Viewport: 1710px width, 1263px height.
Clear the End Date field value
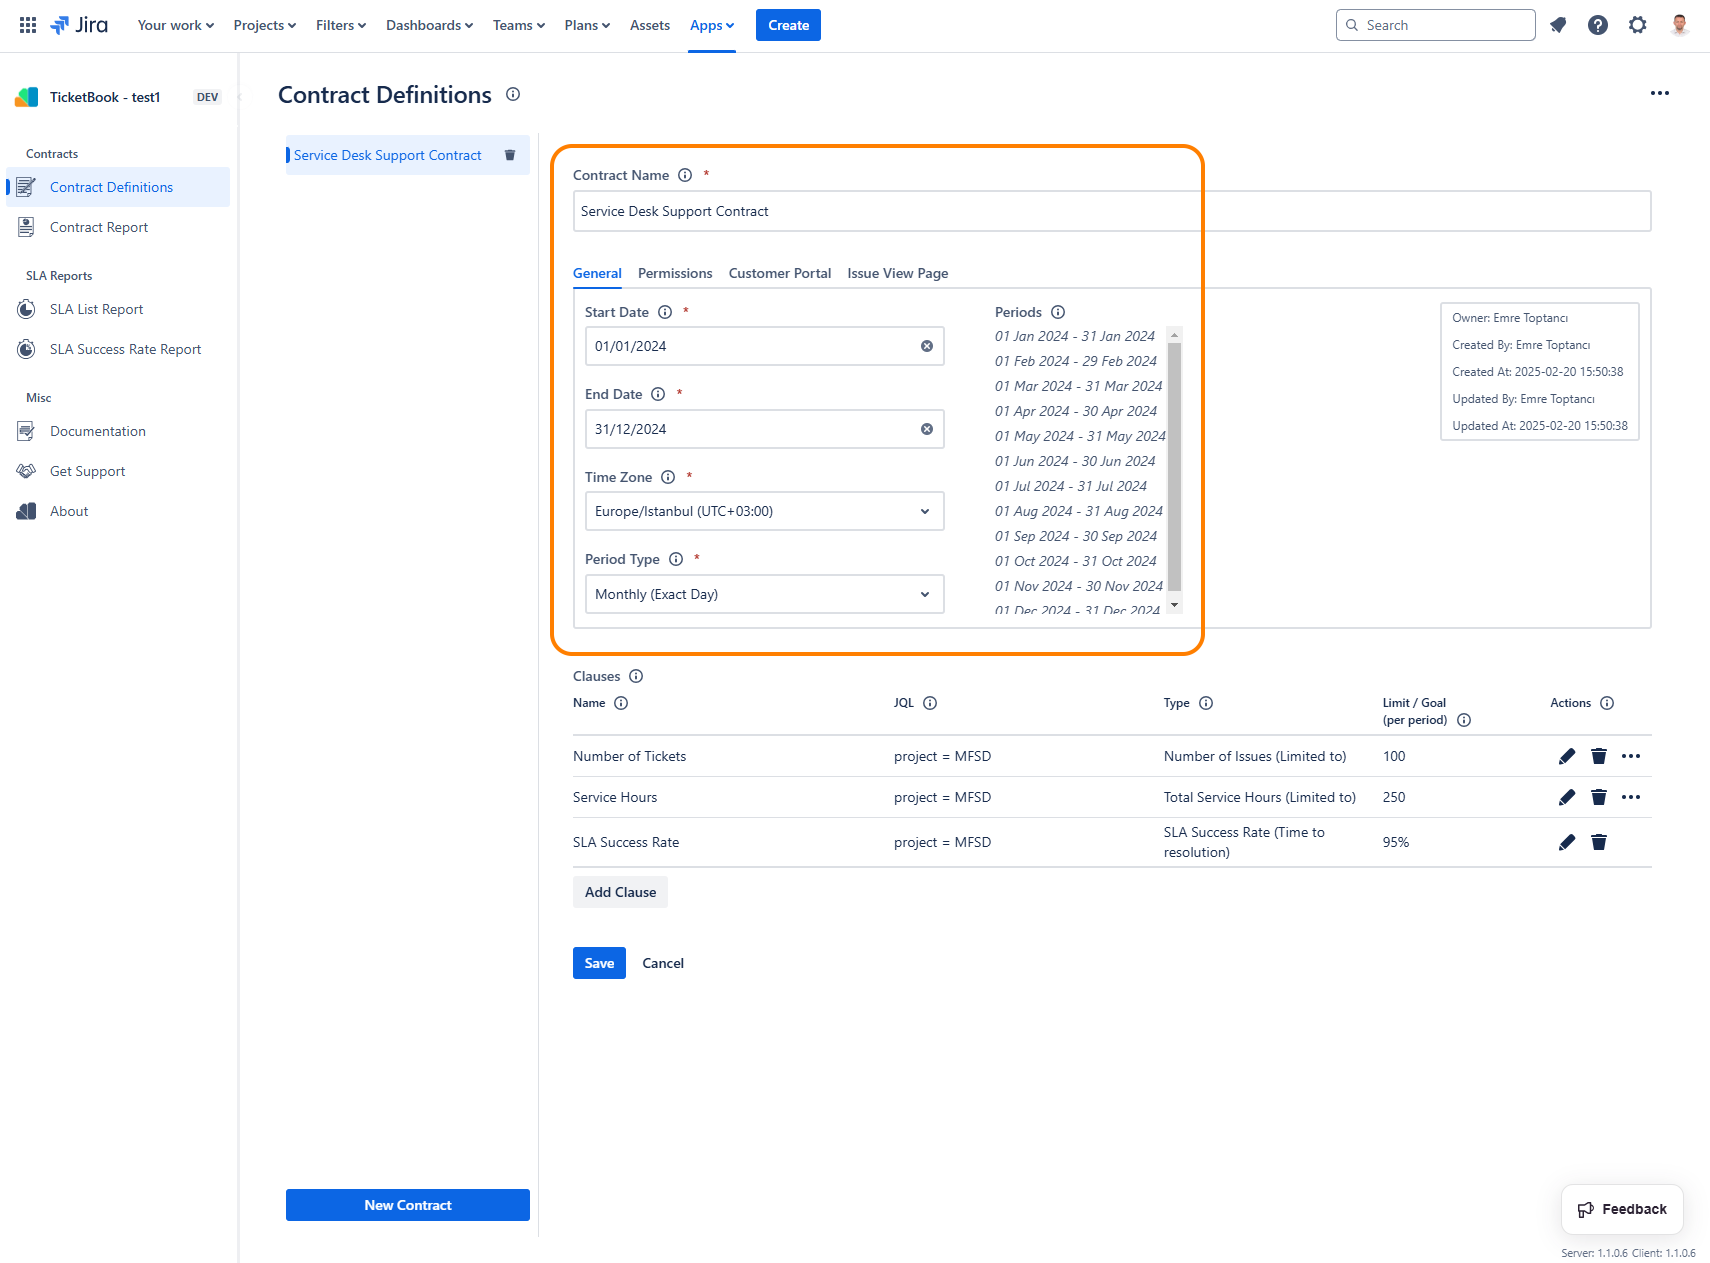pos(926,429)
